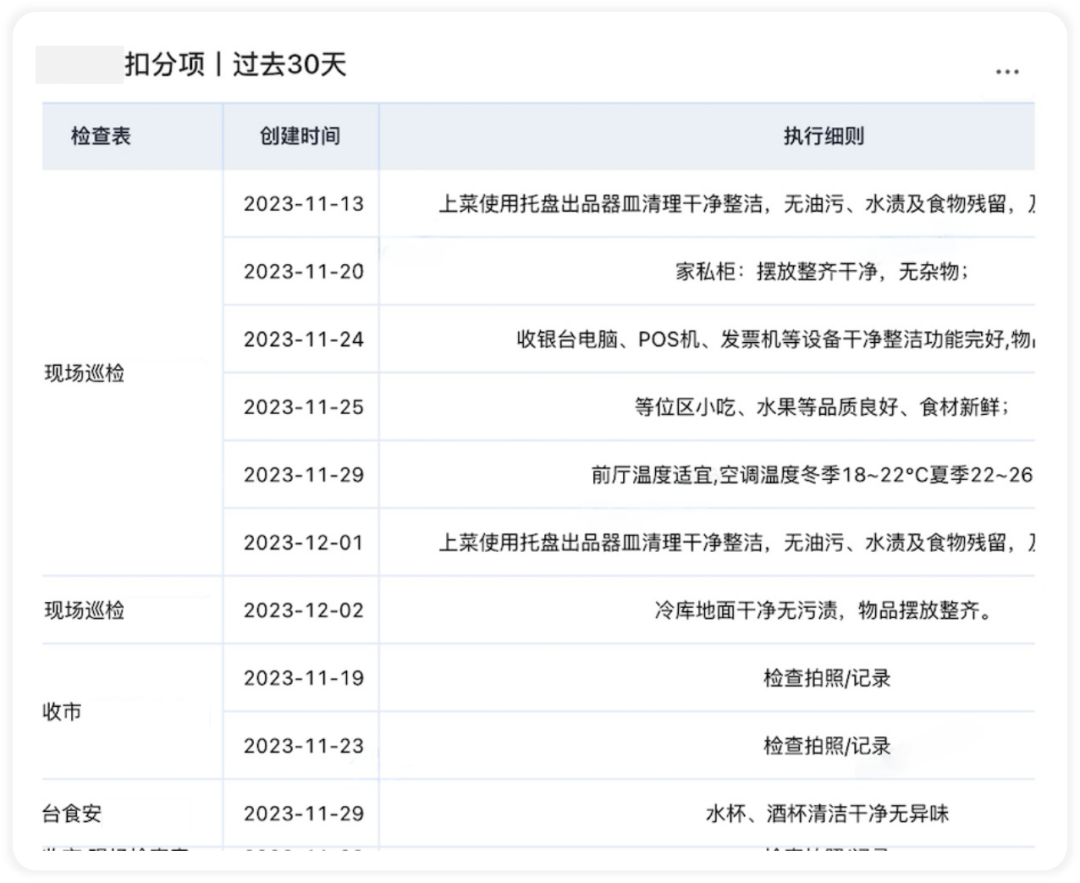
Task: Click the 扣分项 过去30天 card title
Action: [235, 65]
